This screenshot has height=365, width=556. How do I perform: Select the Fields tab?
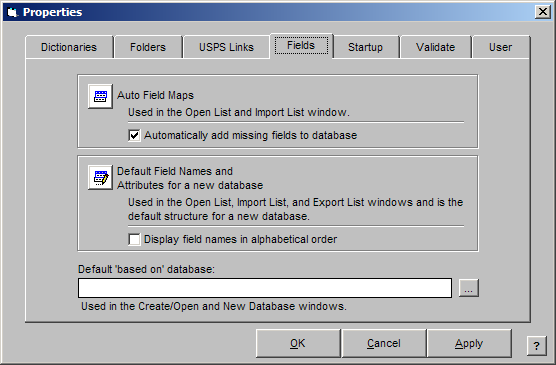coord(301,46)
